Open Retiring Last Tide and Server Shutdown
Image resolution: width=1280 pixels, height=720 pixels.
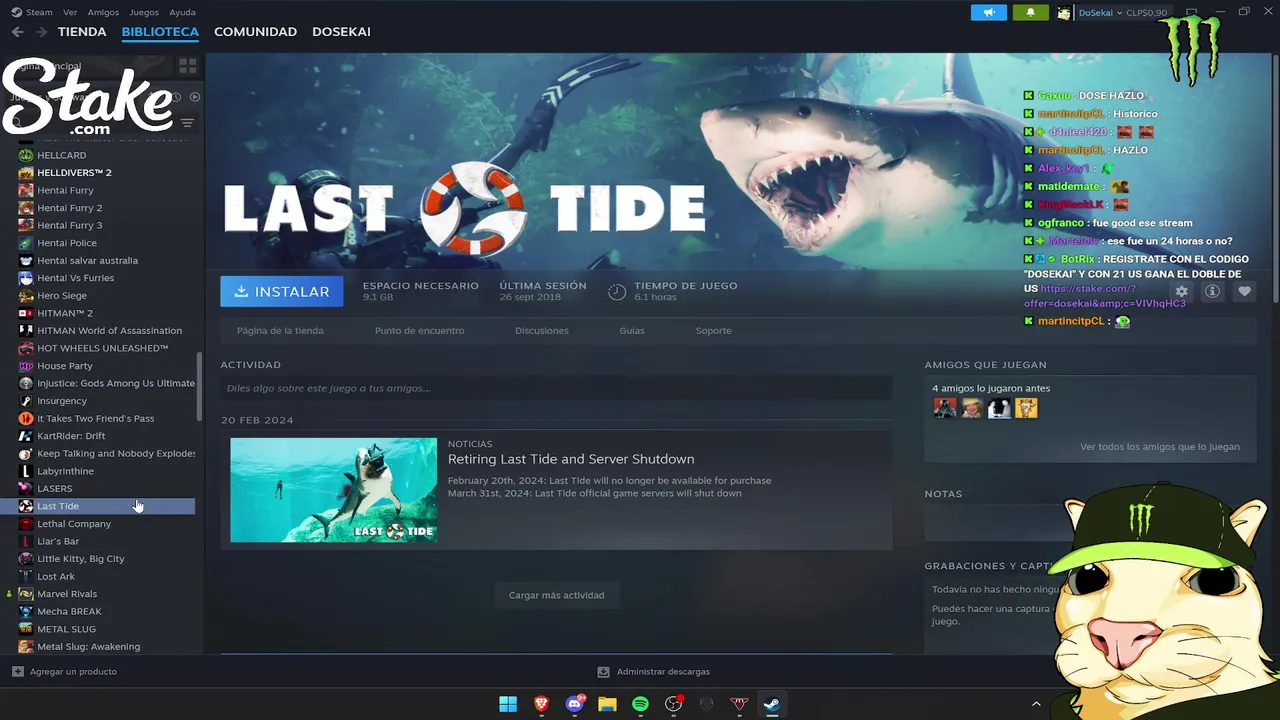tap(571, 459)
